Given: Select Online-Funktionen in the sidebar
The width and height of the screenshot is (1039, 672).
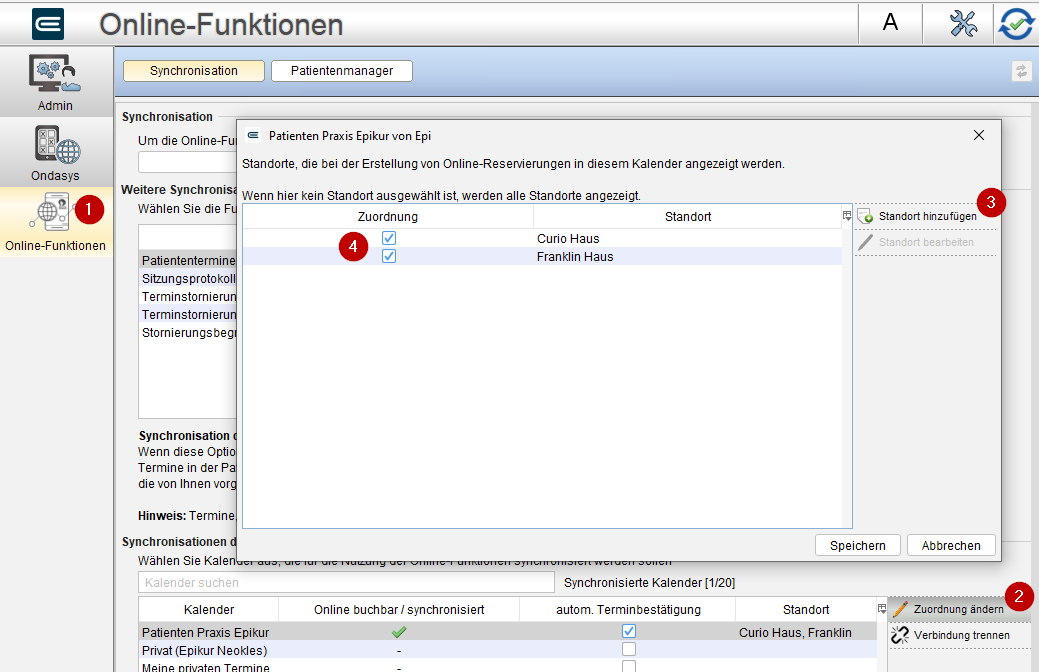Looking at the screenshot, I should click(x=56, y=222).
